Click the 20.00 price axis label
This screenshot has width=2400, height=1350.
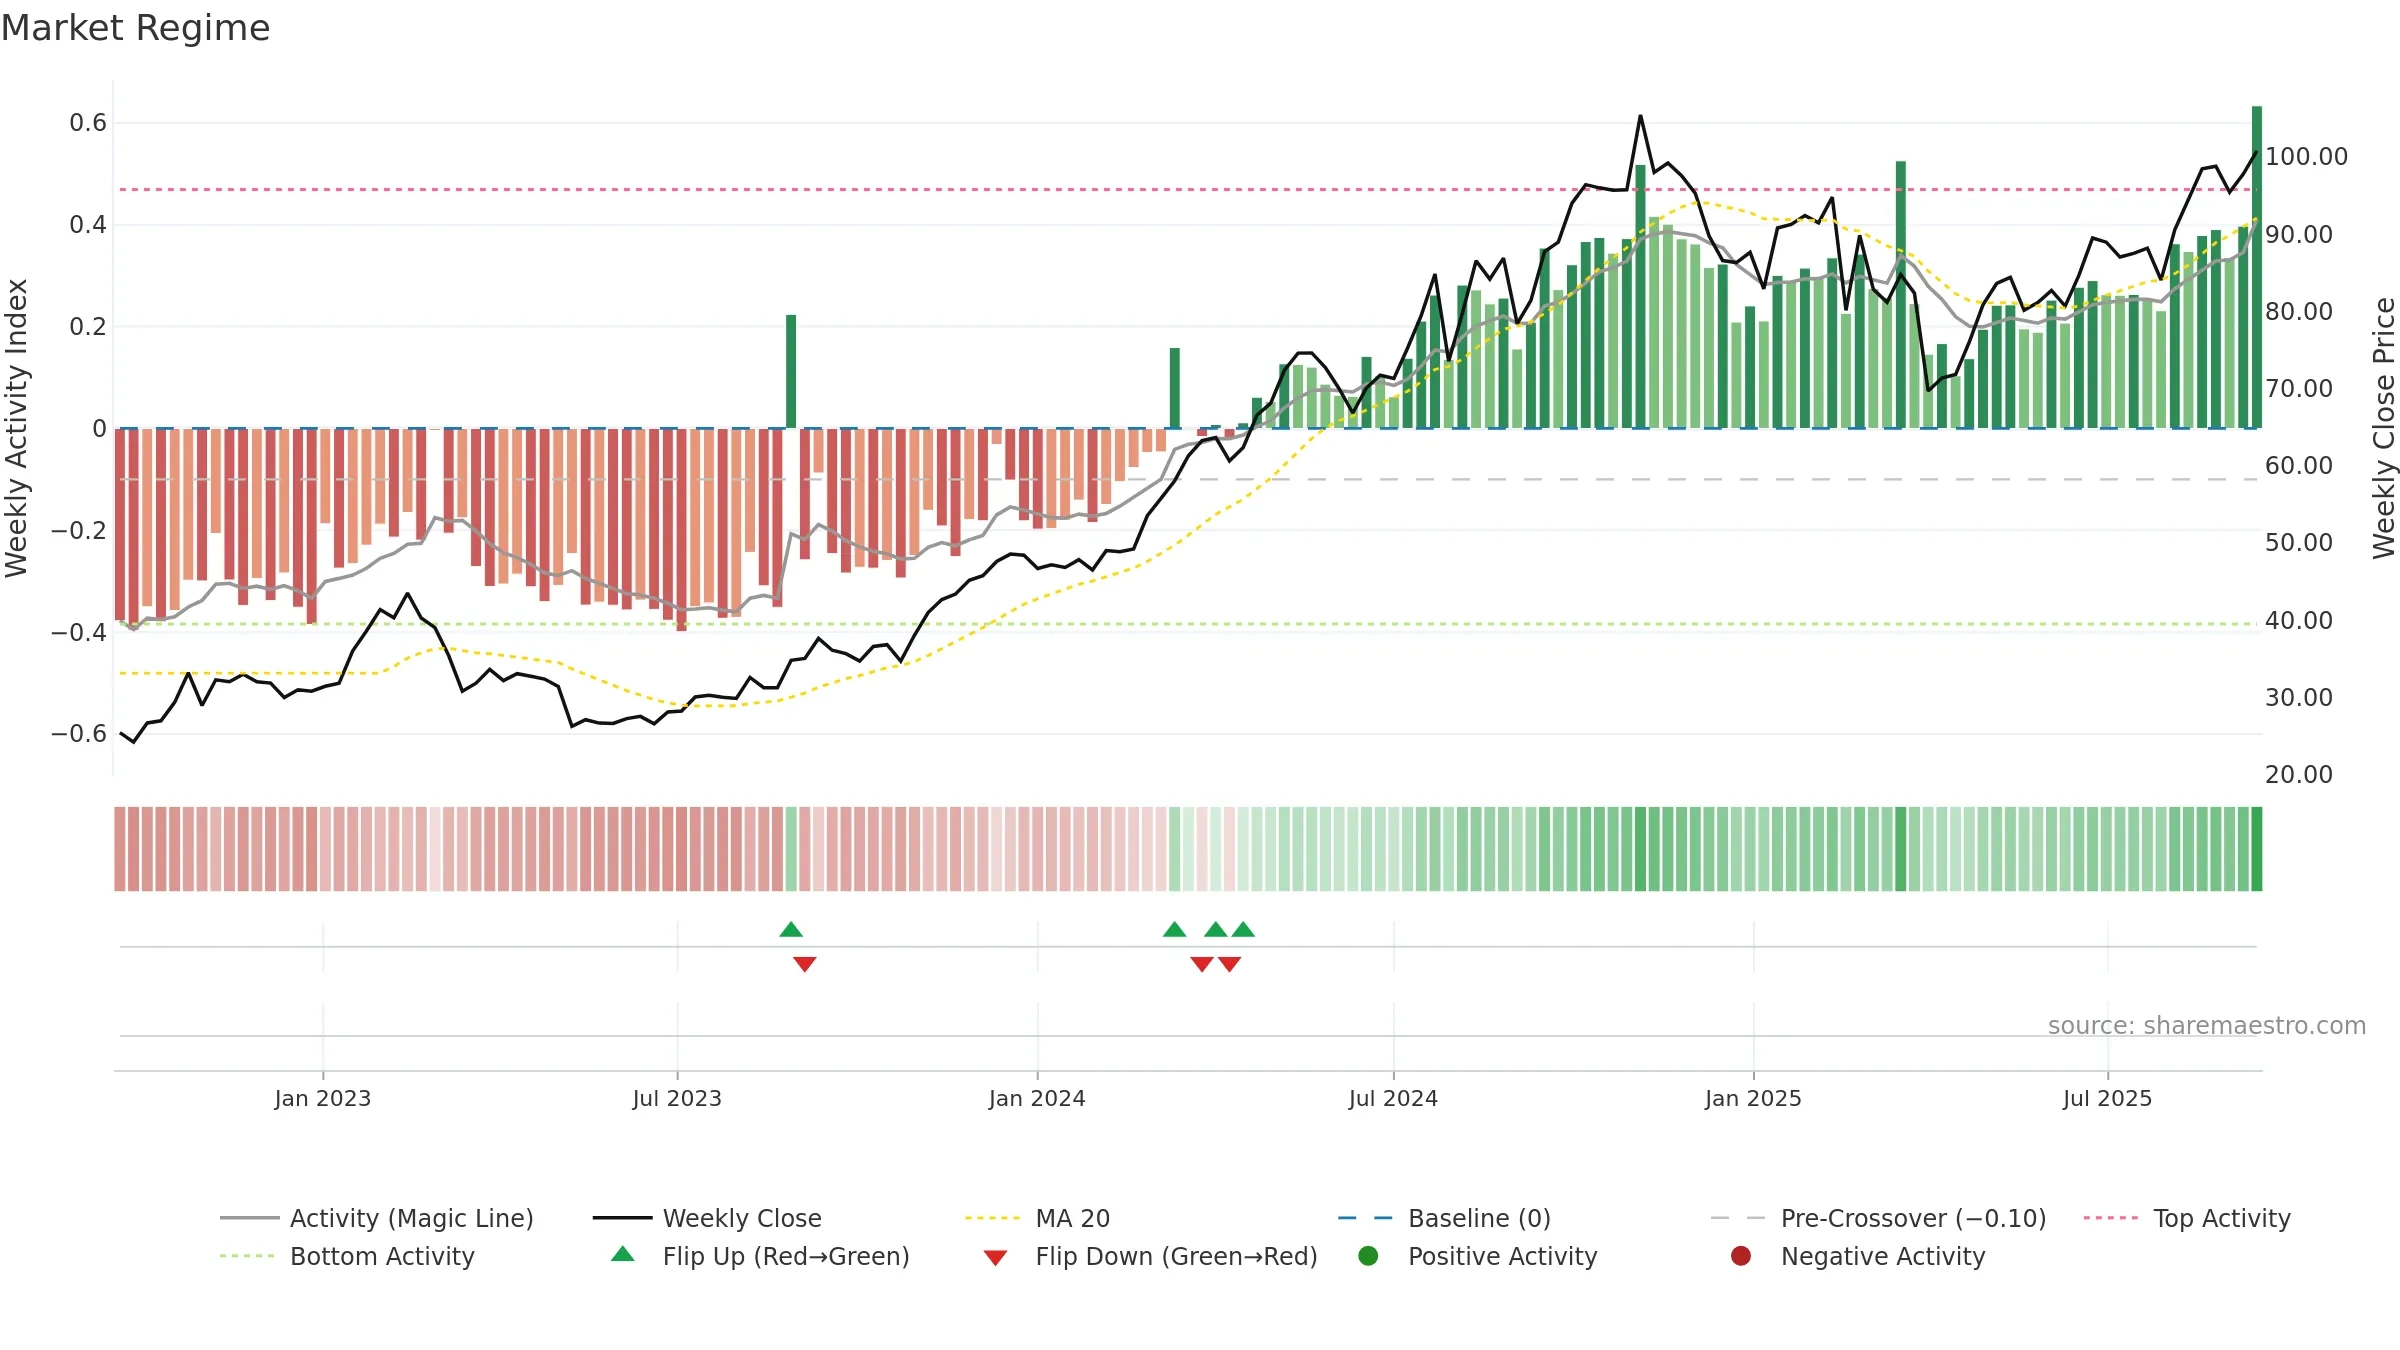pos(2298,774)
